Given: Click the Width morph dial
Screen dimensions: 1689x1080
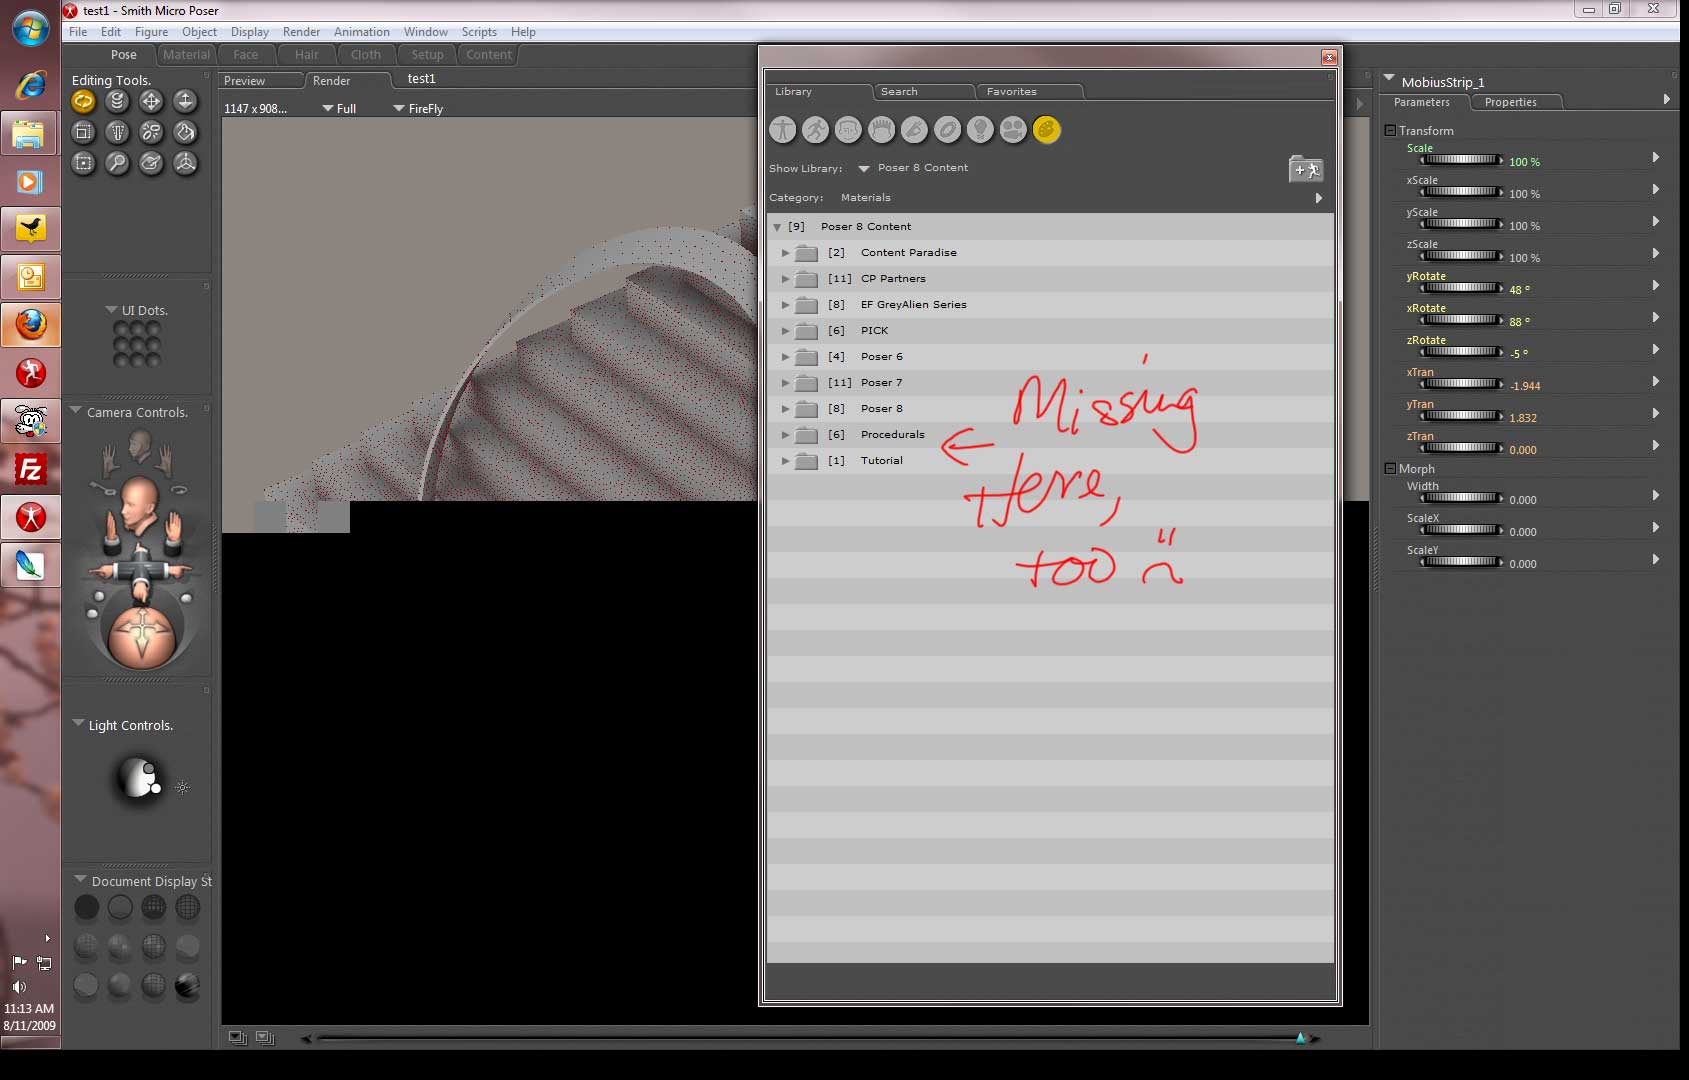Looking at the screenshot, I should click(1461, 498).
